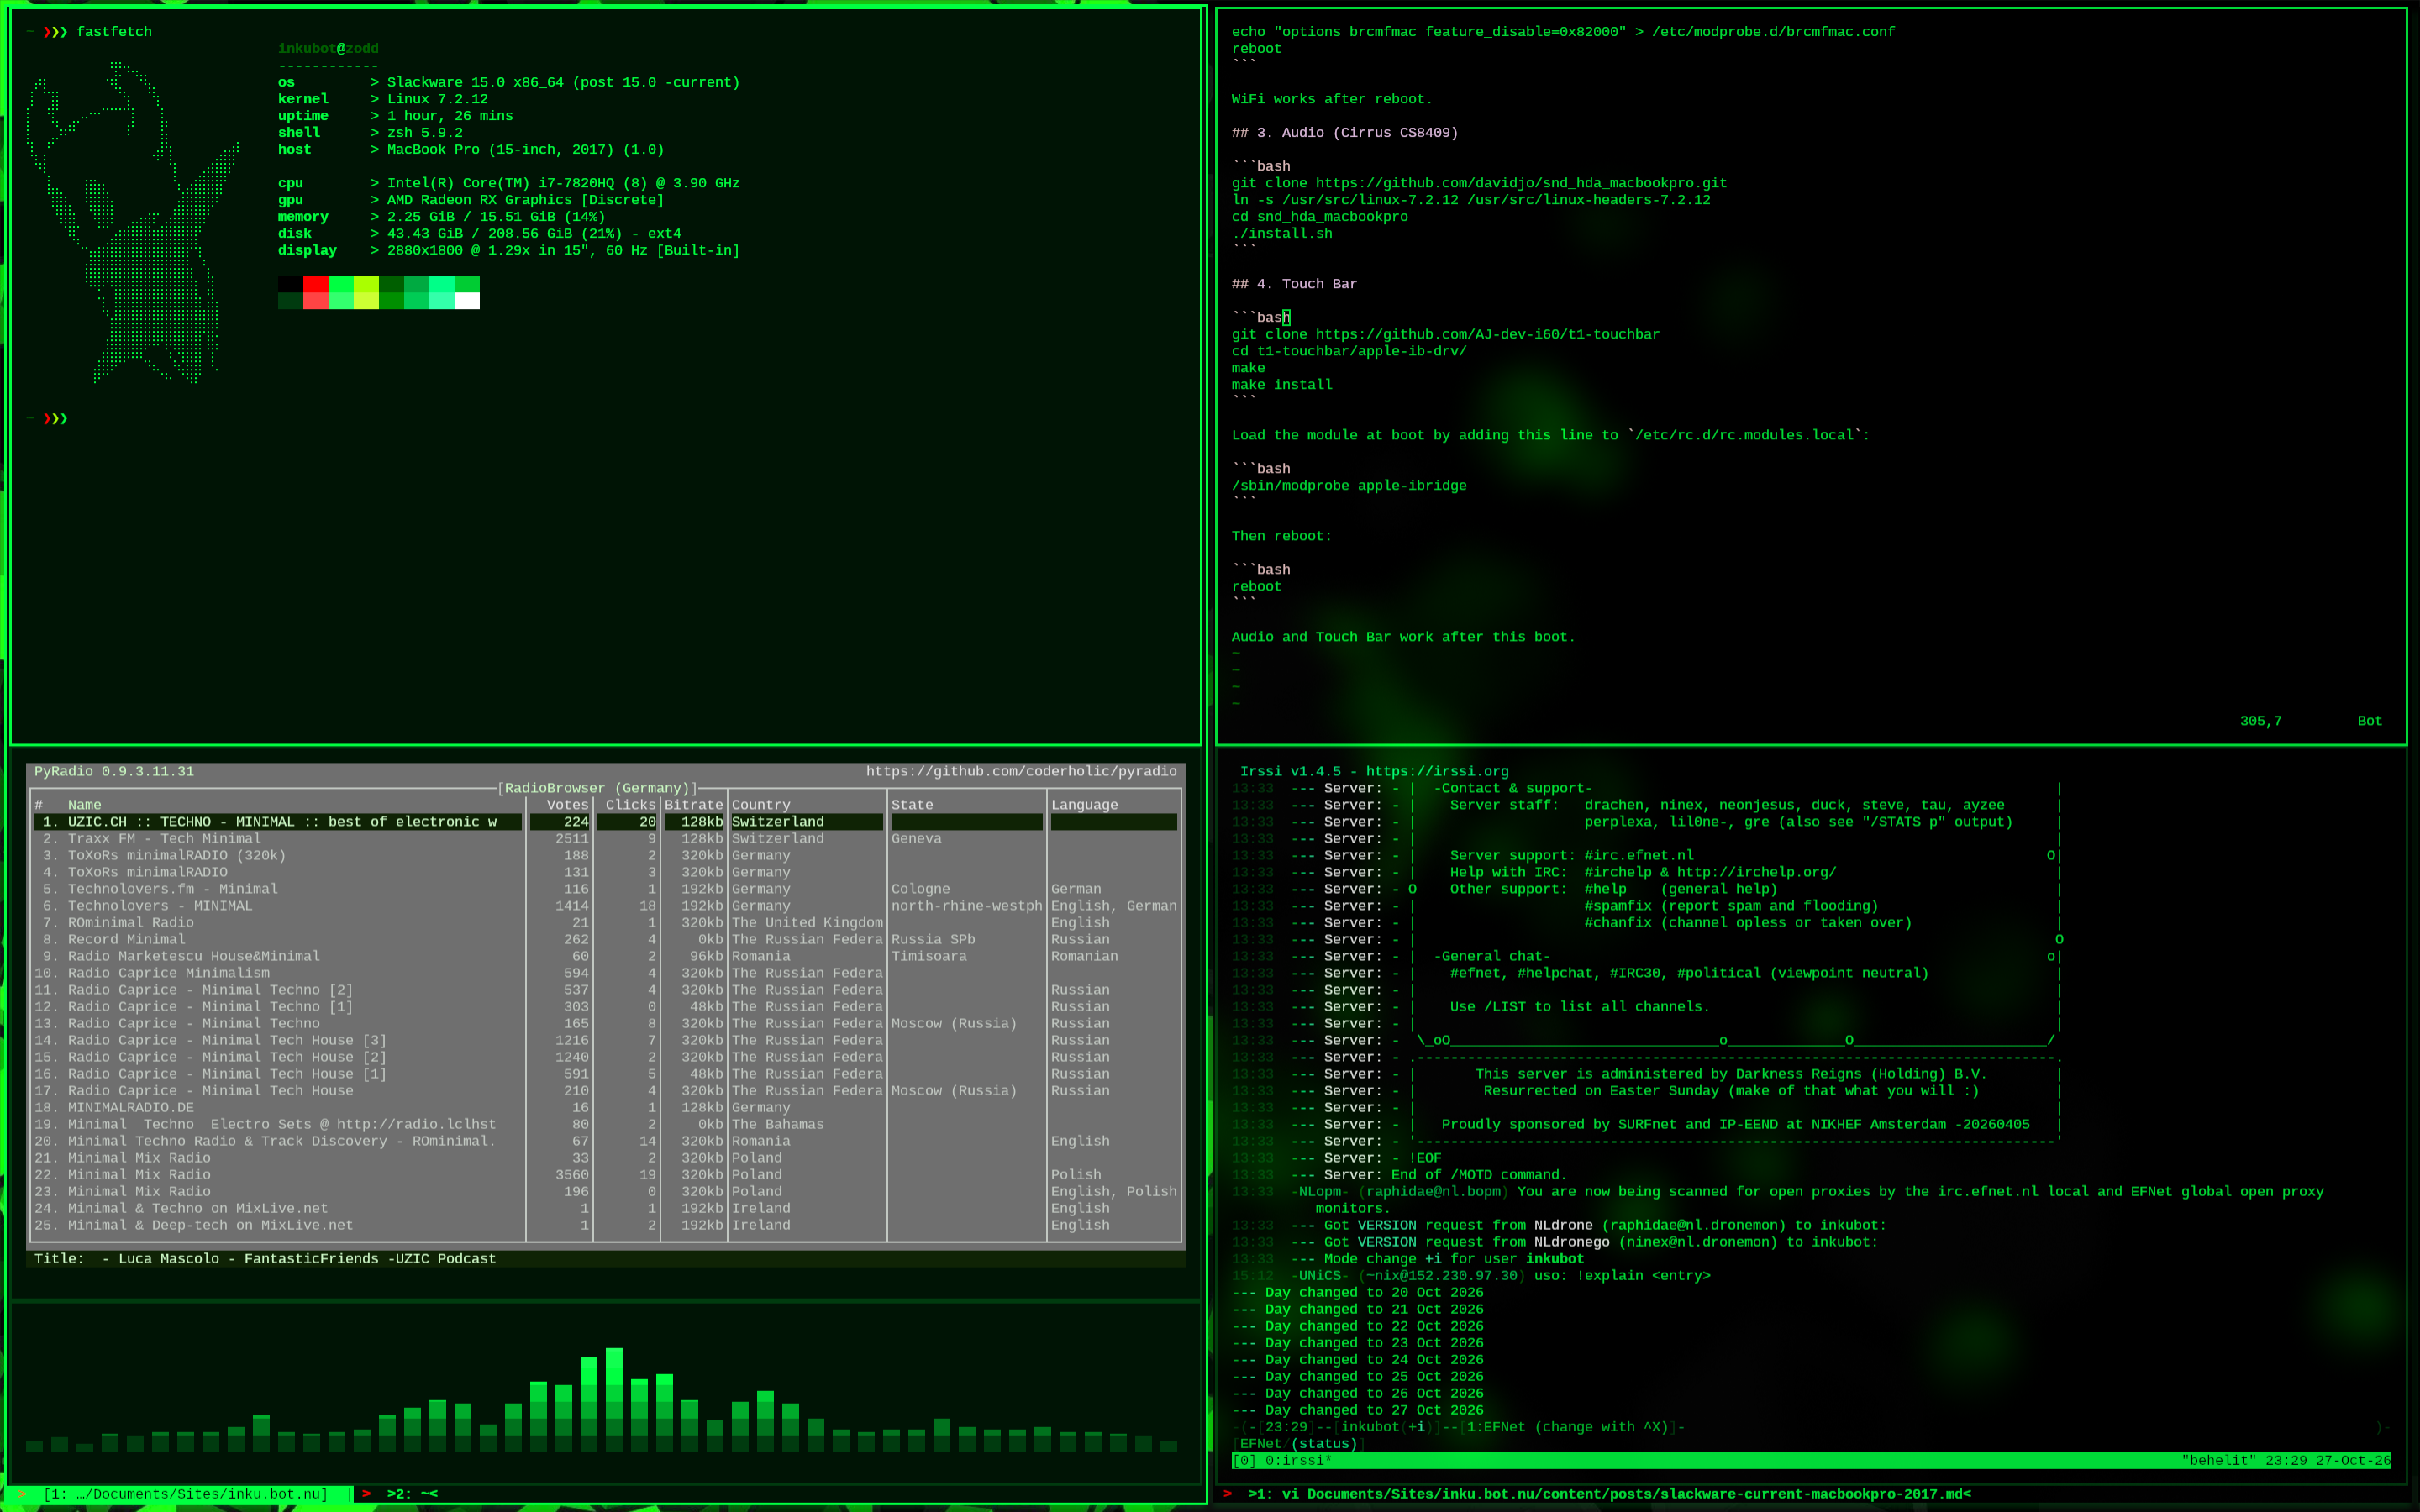This screenshot has height=1512, width=2420.
Task: Click the 'Votes' column header in PyRadio
Action: (567, 805)
